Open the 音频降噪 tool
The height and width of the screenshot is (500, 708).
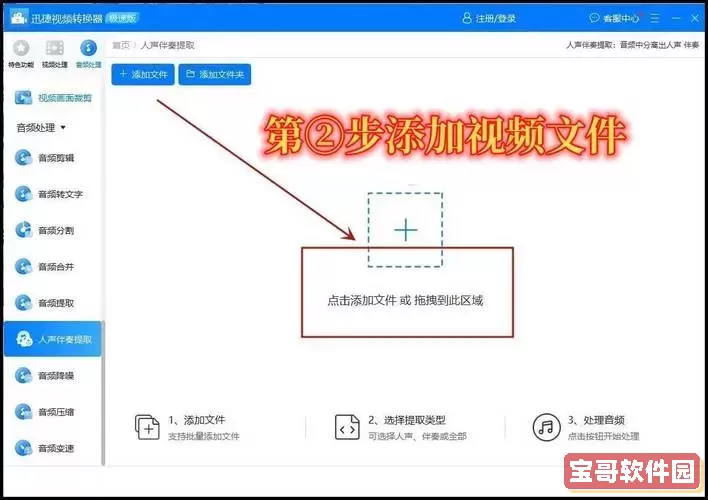coord(53,376)
